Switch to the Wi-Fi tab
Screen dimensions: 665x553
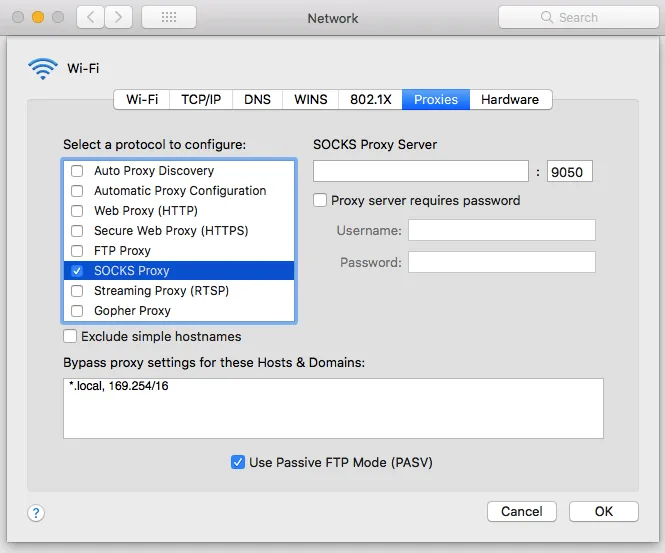(x=142, y=100)
